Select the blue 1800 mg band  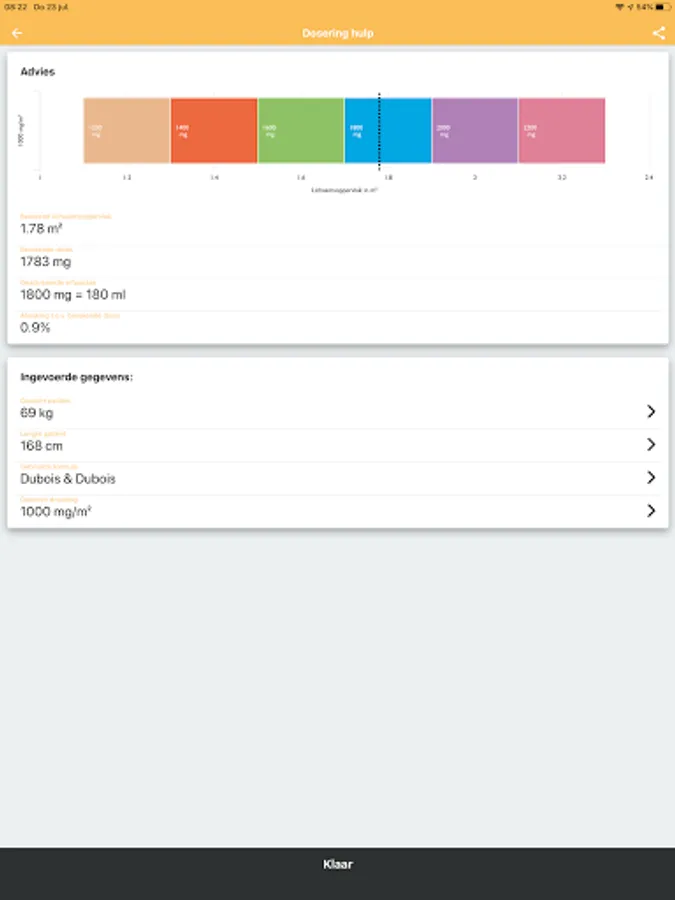(x=360, y=130)
